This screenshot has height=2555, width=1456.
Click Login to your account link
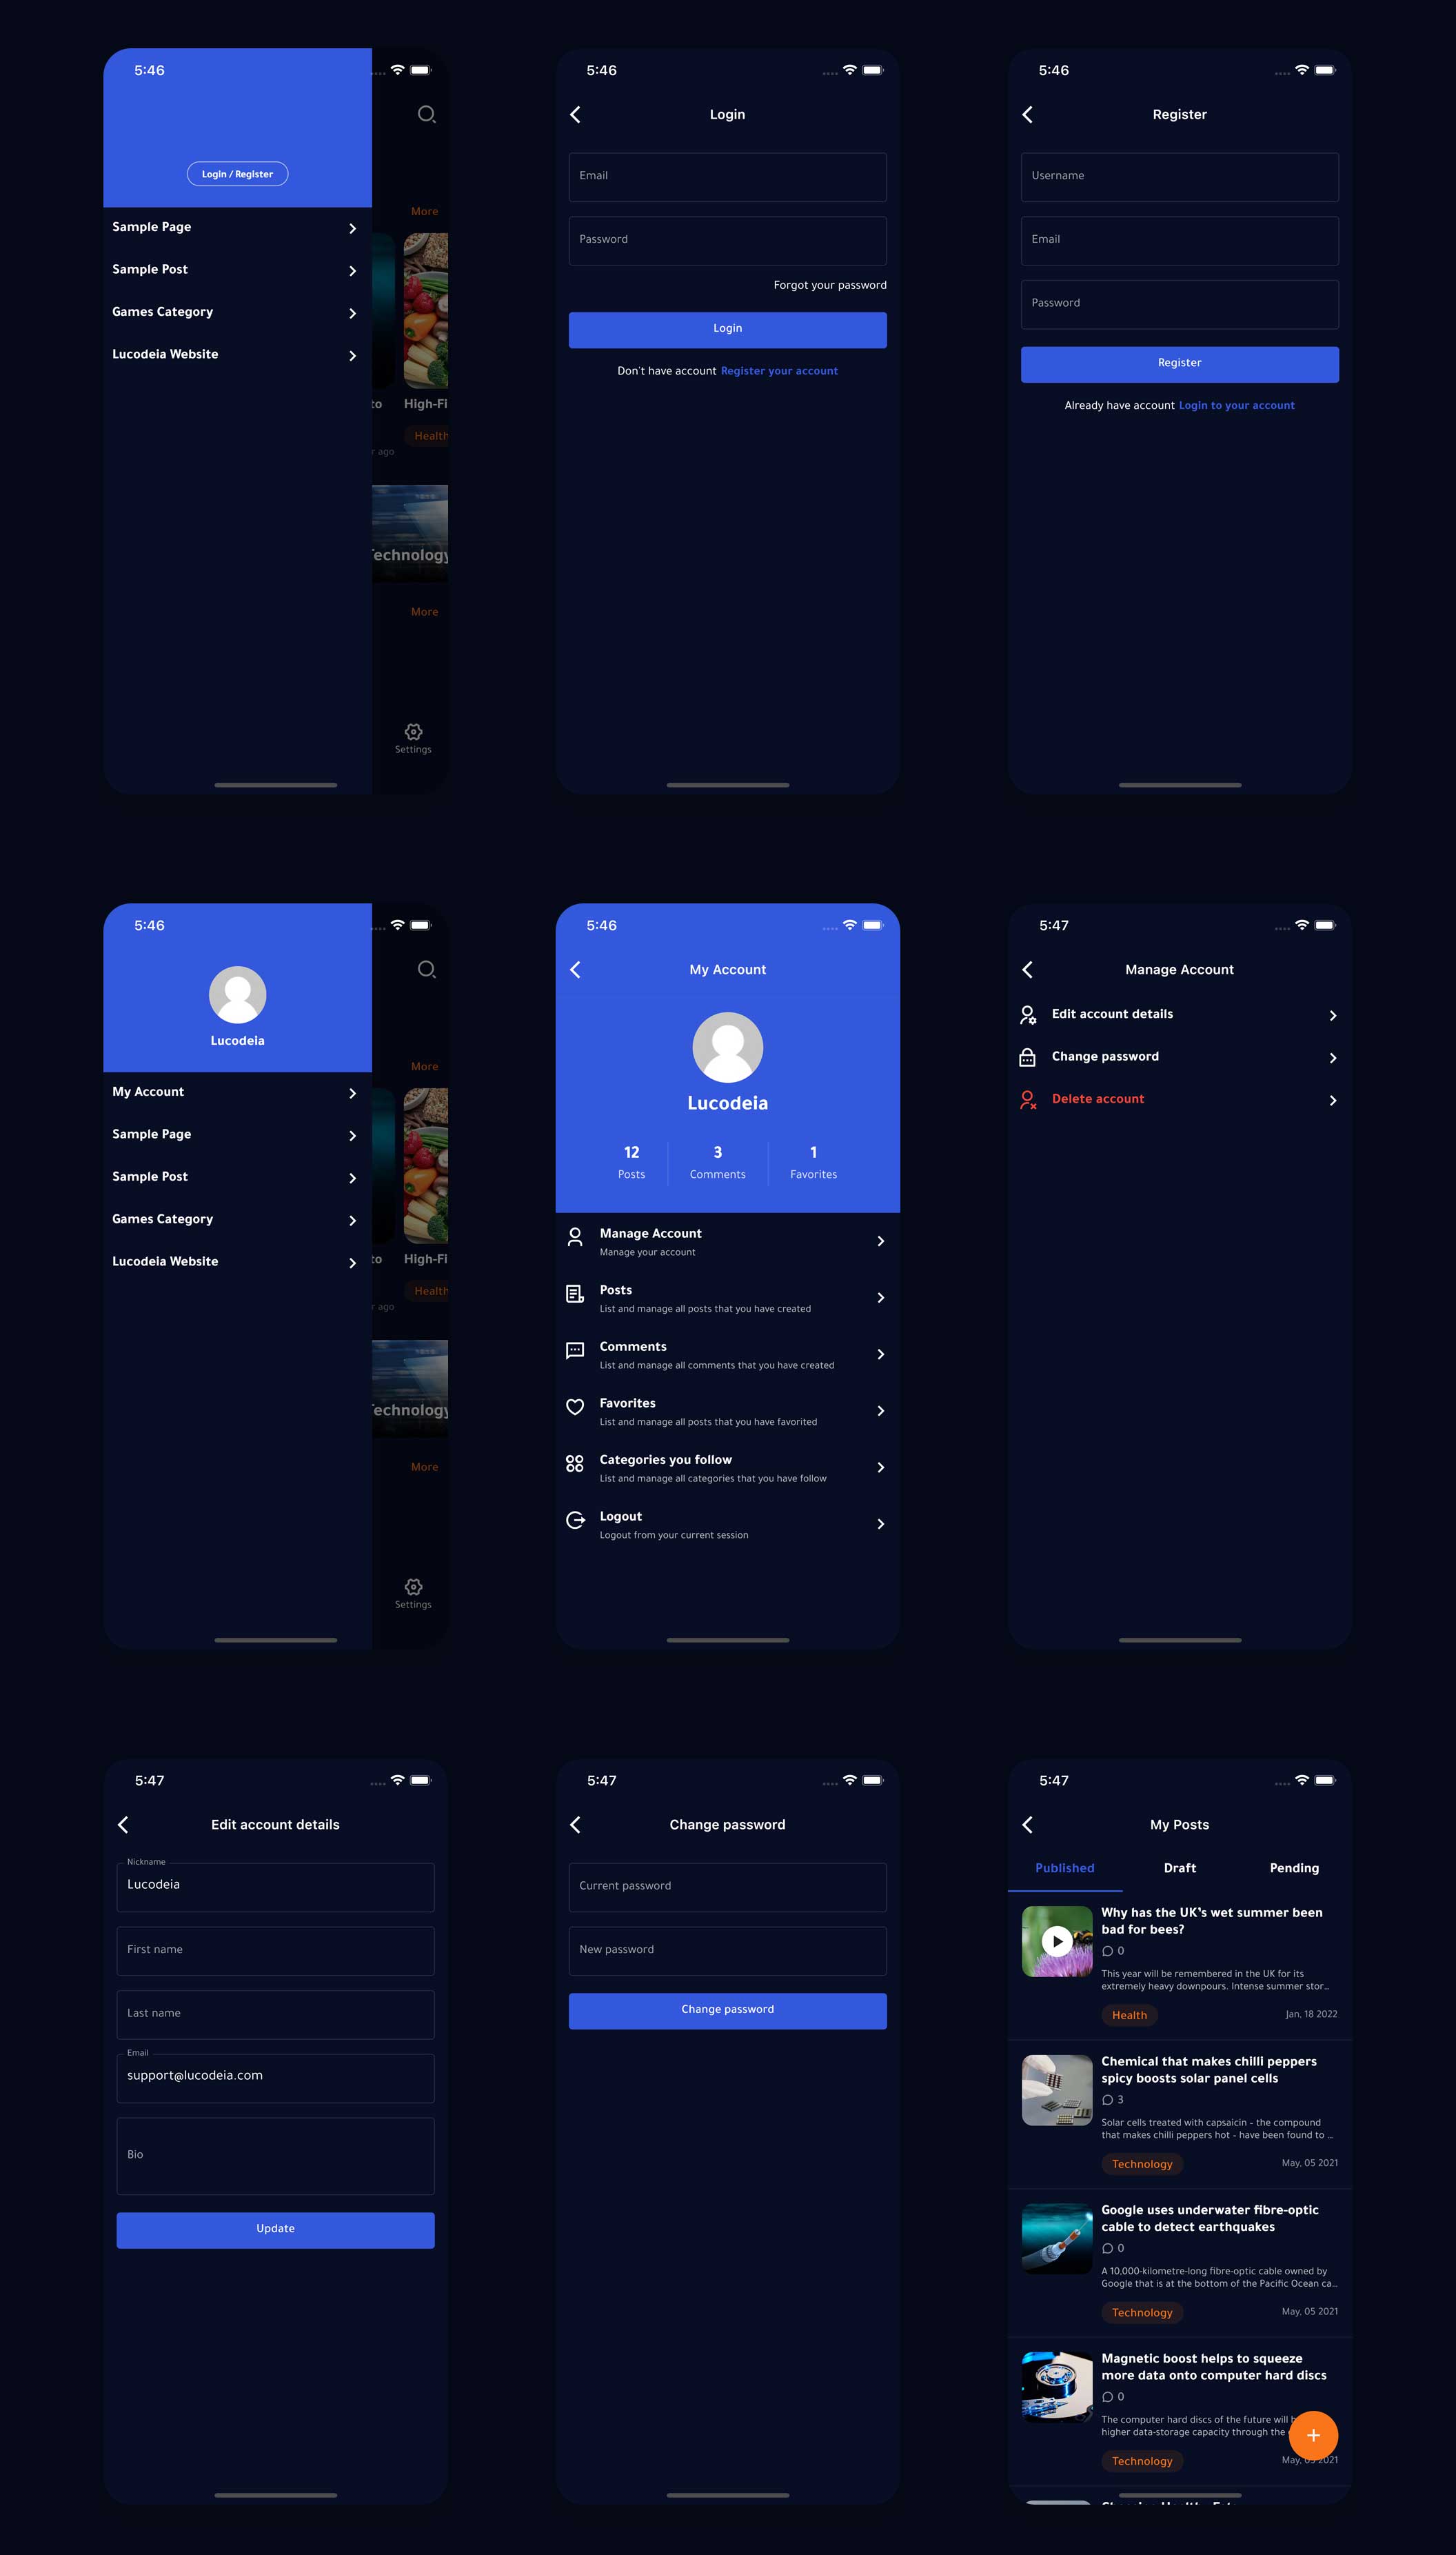tap(1237, 405)
